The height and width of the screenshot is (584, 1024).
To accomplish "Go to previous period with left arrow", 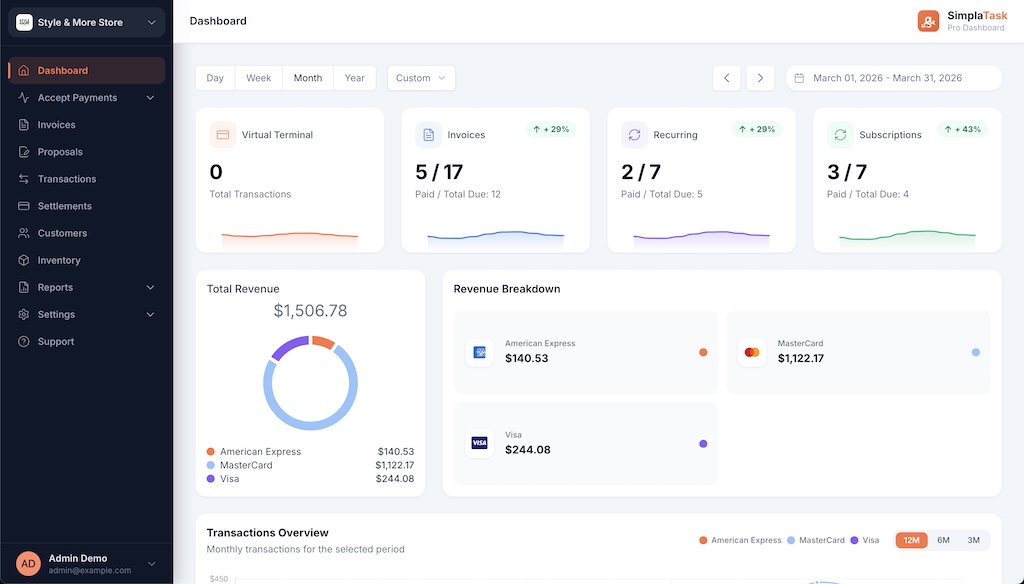I will 727,78.
